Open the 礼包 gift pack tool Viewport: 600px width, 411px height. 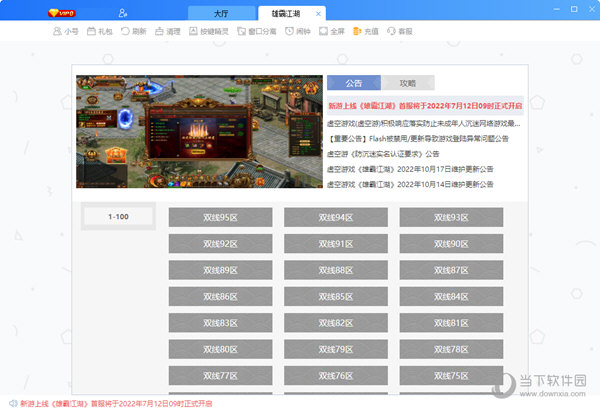100,31
